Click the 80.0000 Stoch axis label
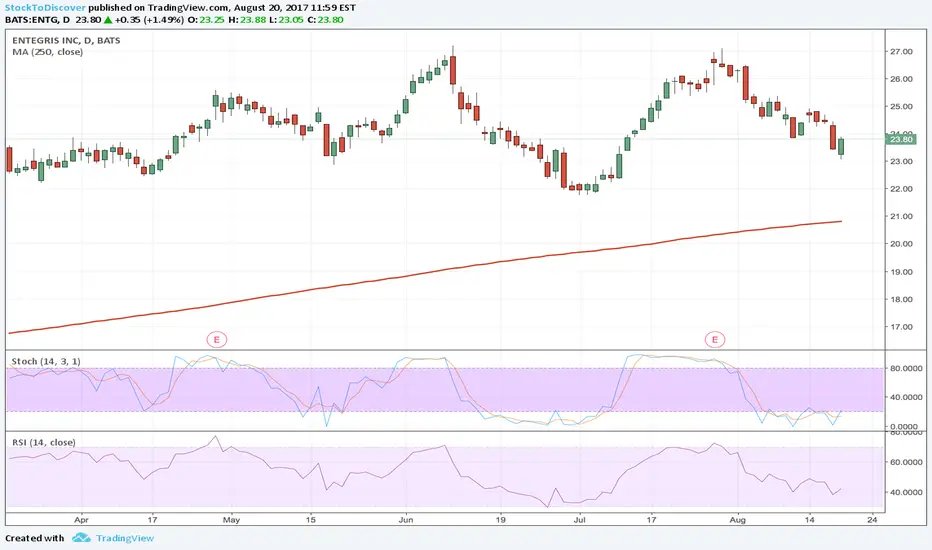 point(905,369)
